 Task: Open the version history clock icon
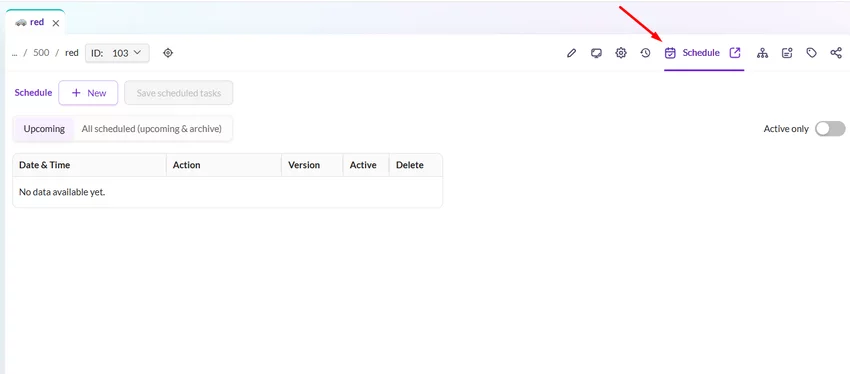[x=645, y=53]
